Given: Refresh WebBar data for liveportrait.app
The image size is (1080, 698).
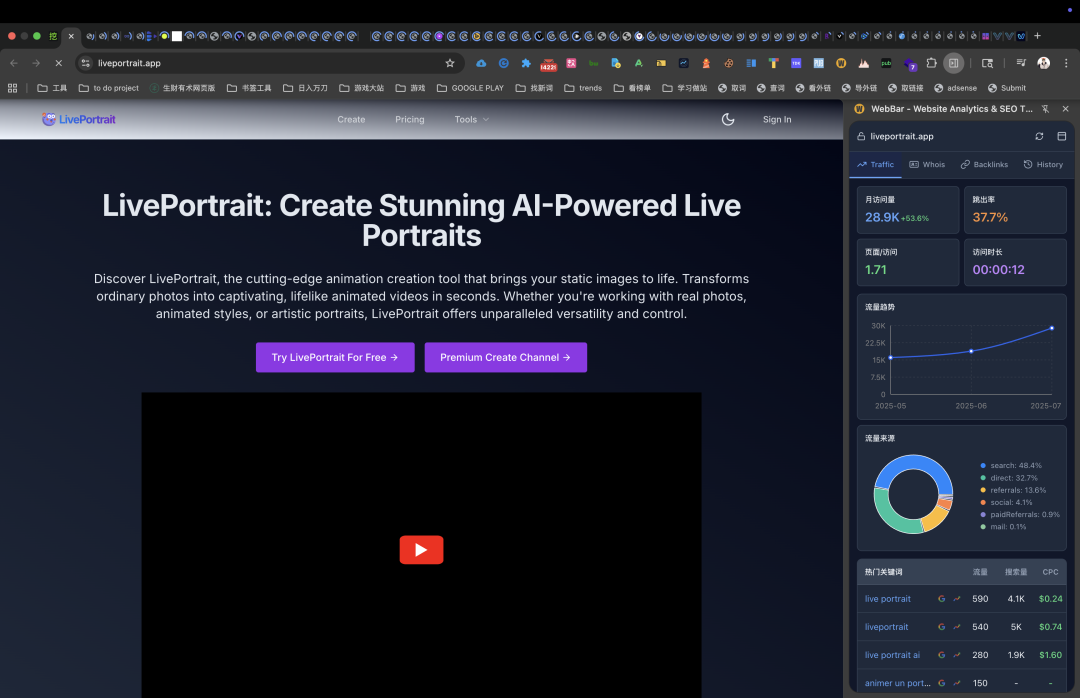Looking at the screenshot, I should pyautogui.click(x=1039, y=136).
